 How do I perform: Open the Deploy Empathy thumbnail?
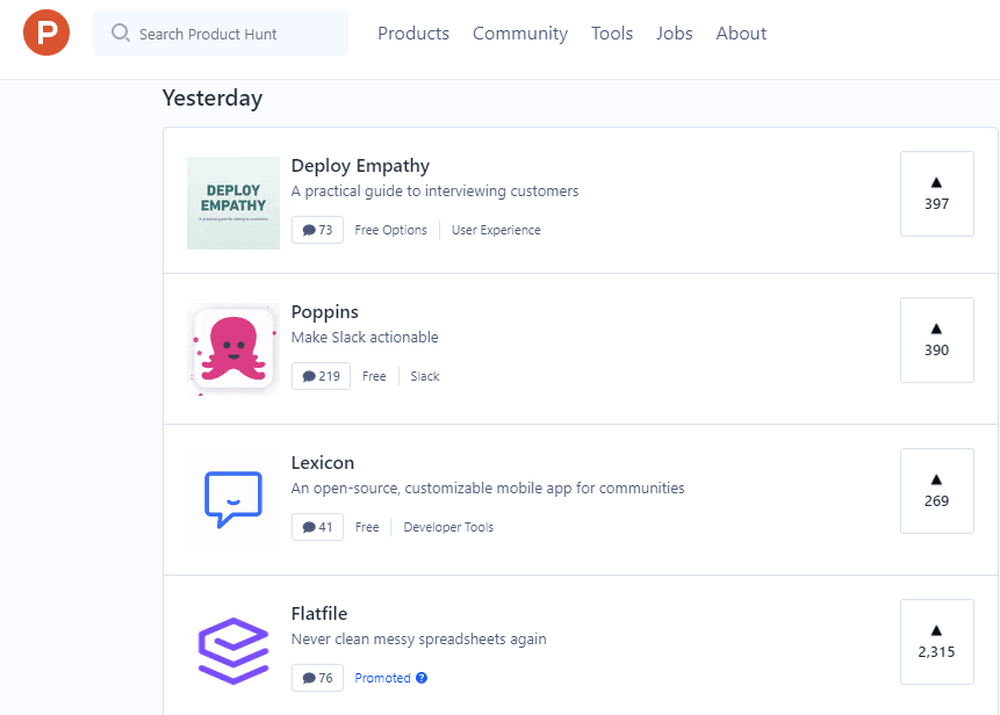(x=233, y=203)
